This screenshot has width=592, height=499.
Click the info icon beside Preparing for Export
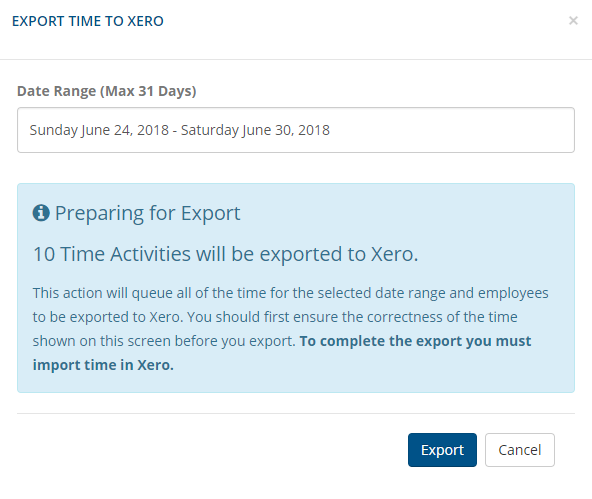(x=41, y=213)
